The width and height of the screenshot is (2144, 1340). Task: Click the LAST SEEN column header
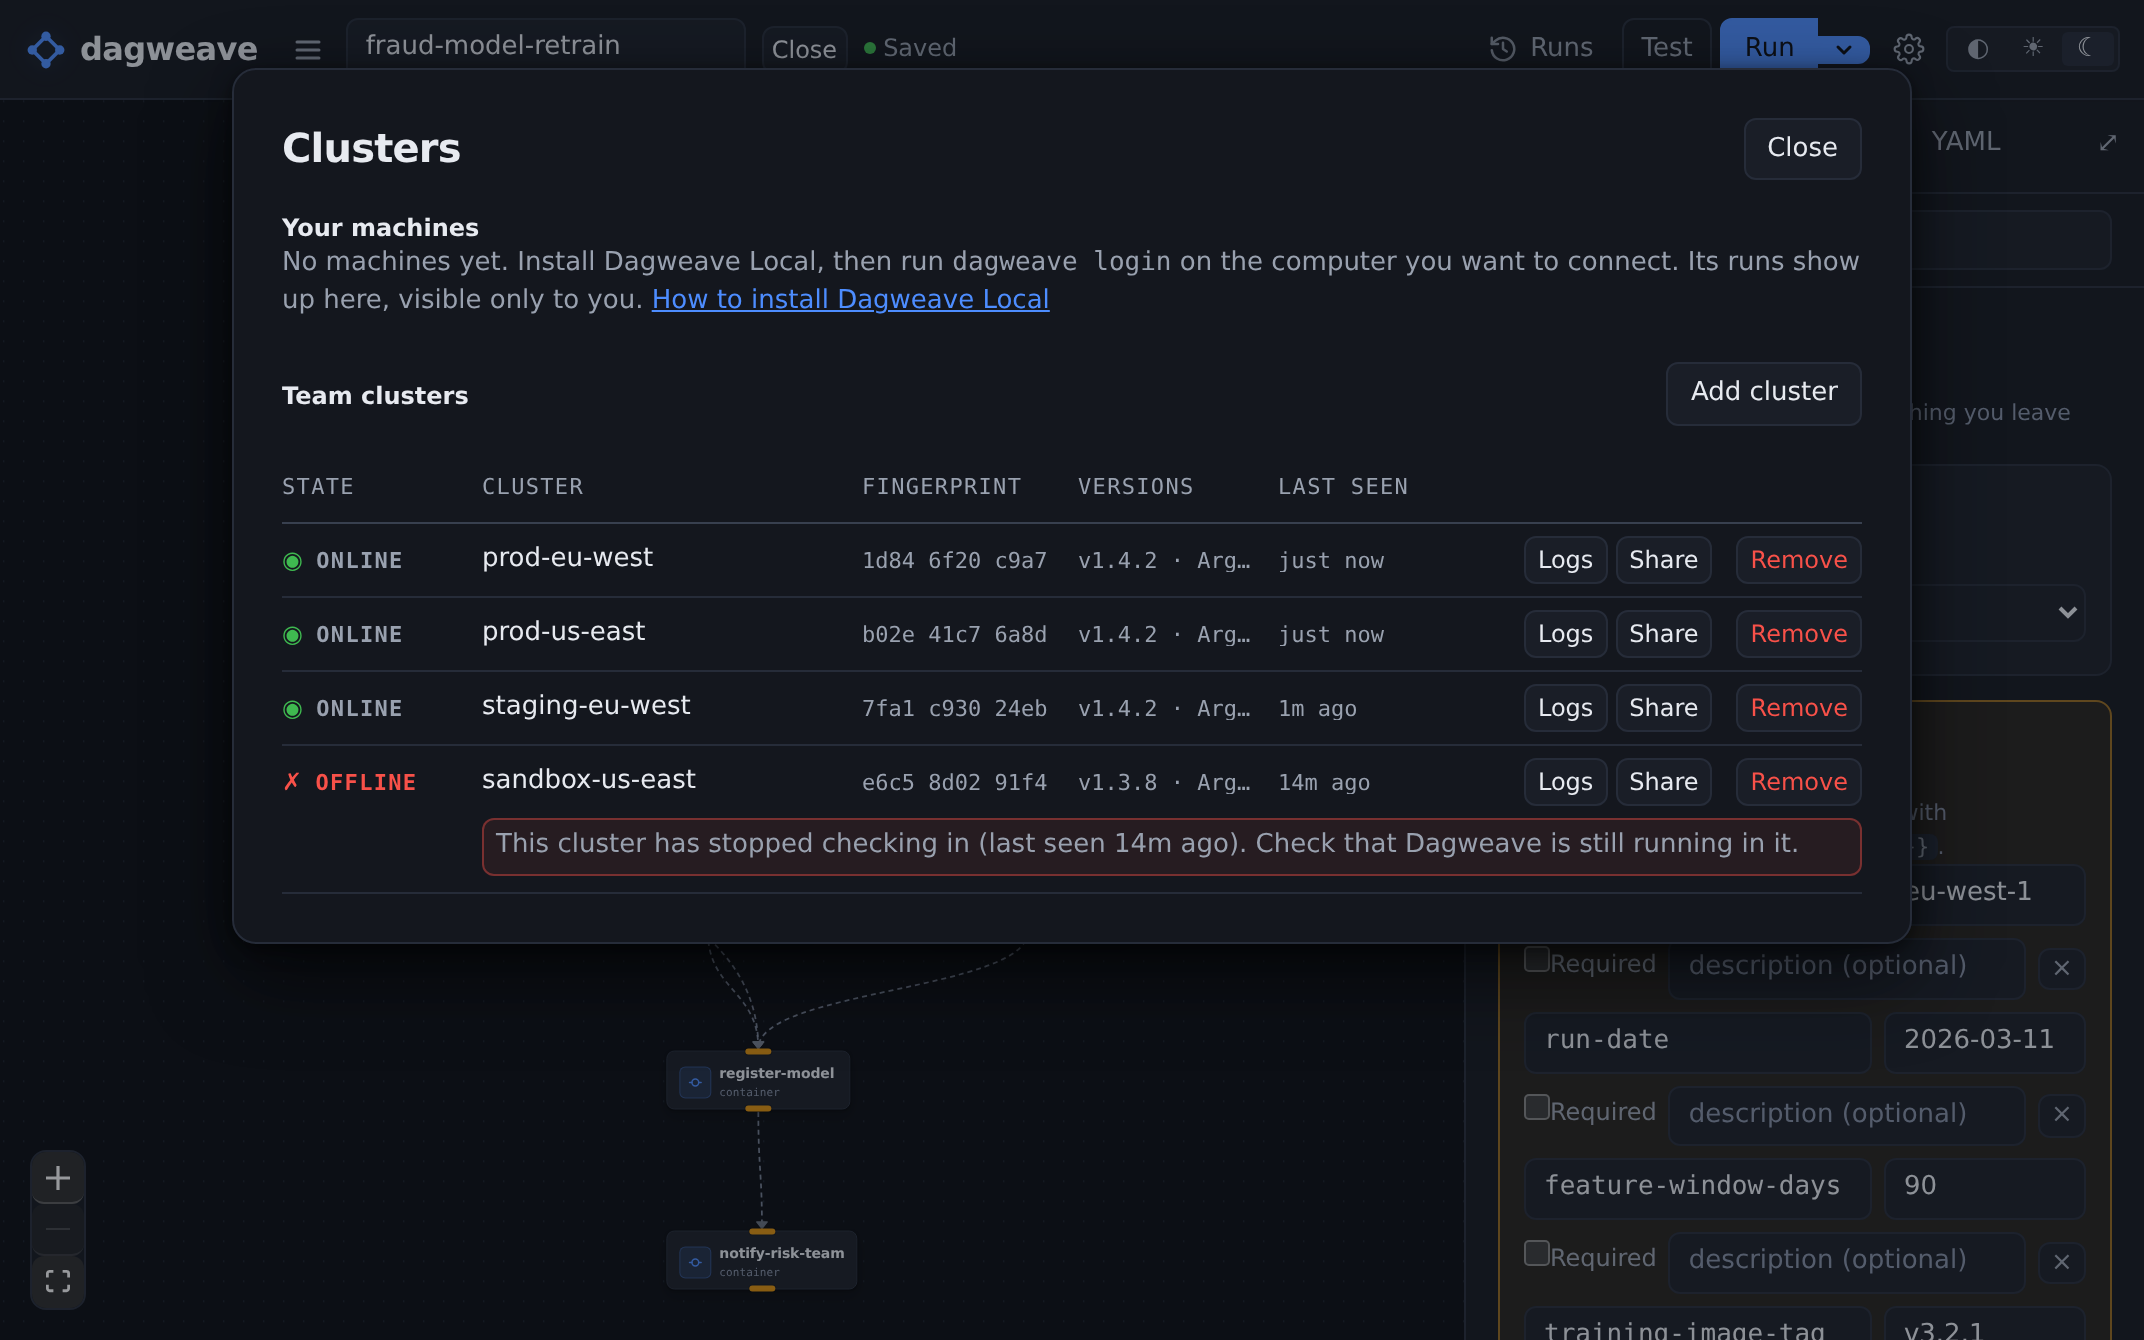(x=1342, y=487)
